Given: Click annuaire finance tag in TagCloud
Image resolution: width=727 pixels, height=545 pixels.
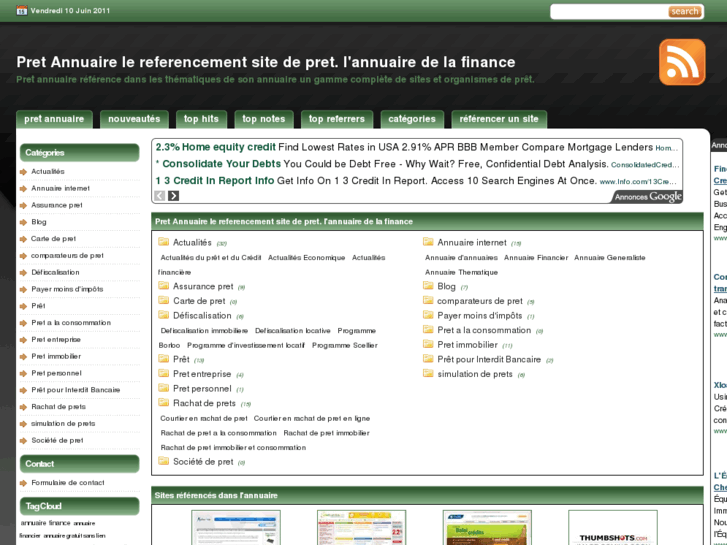Looking at the screenshot, I should pyautogui.click(x=45, y=523).
